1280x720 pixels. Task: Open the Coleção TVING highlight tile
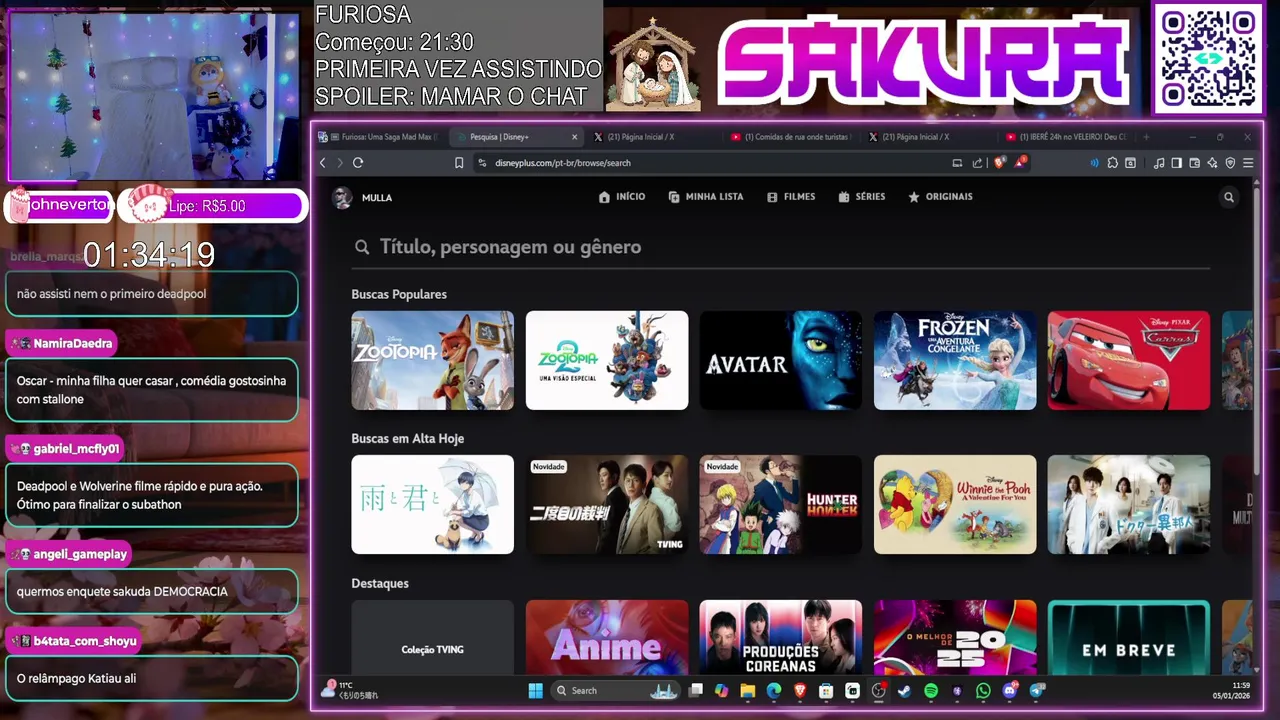coord(433,638)
